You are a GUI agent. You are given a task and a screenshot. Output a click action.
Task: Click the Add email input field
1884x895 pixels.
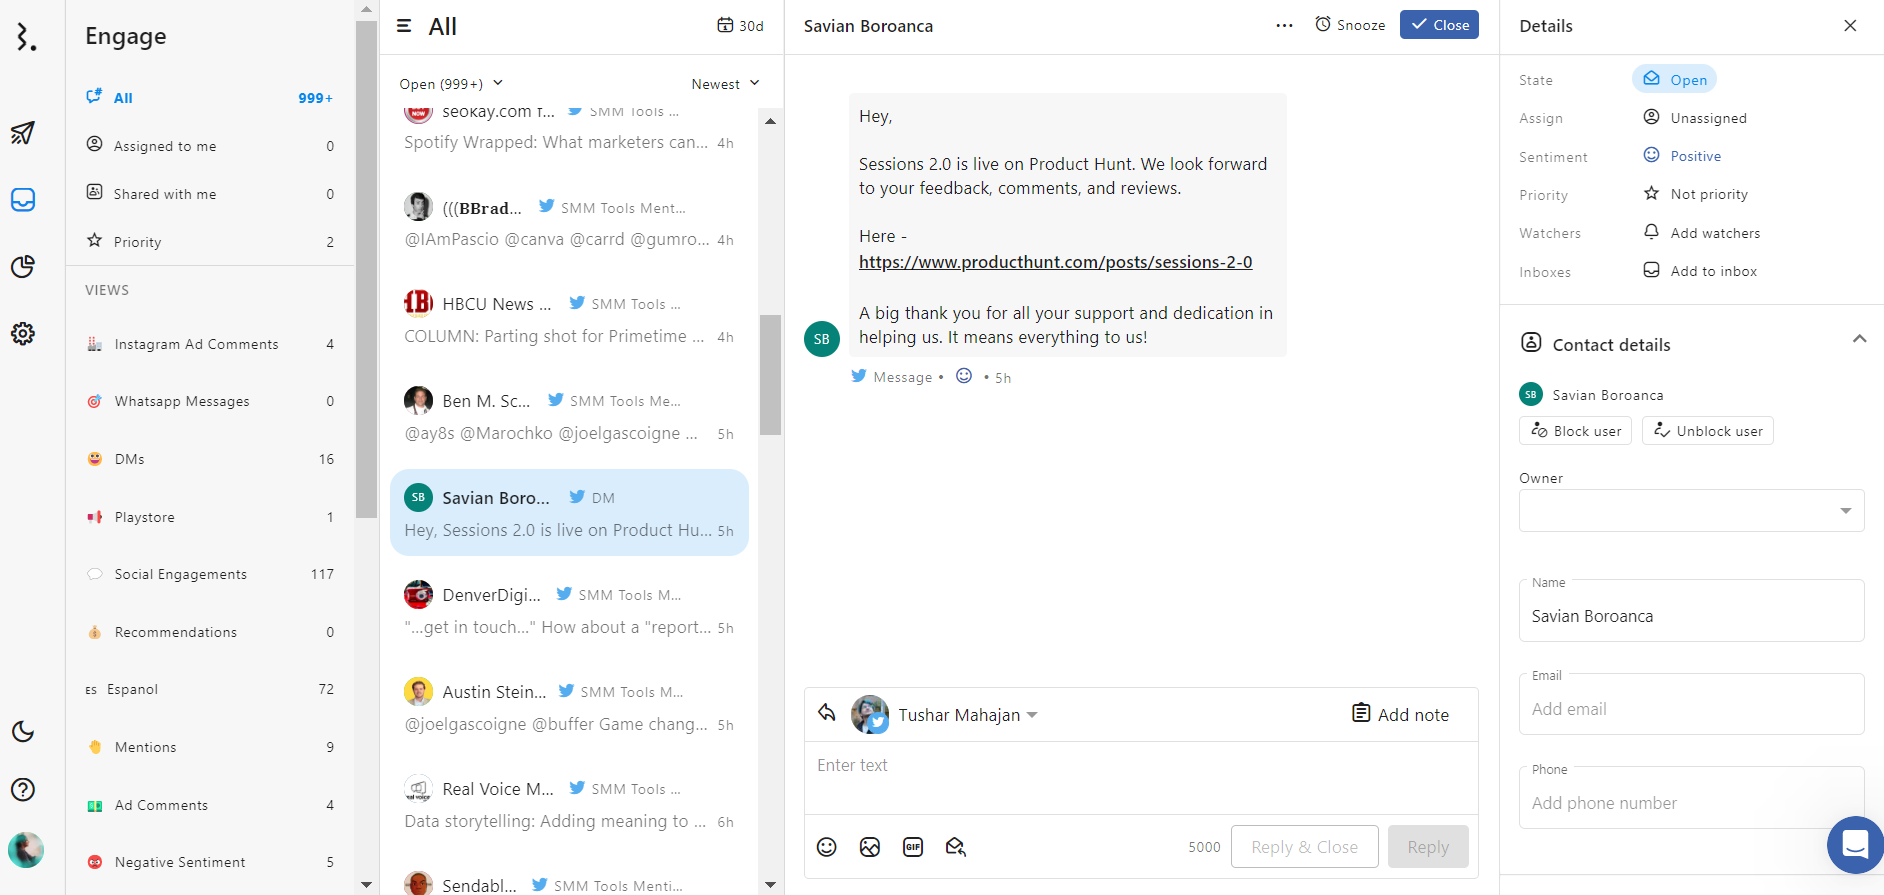point(1690,709)
